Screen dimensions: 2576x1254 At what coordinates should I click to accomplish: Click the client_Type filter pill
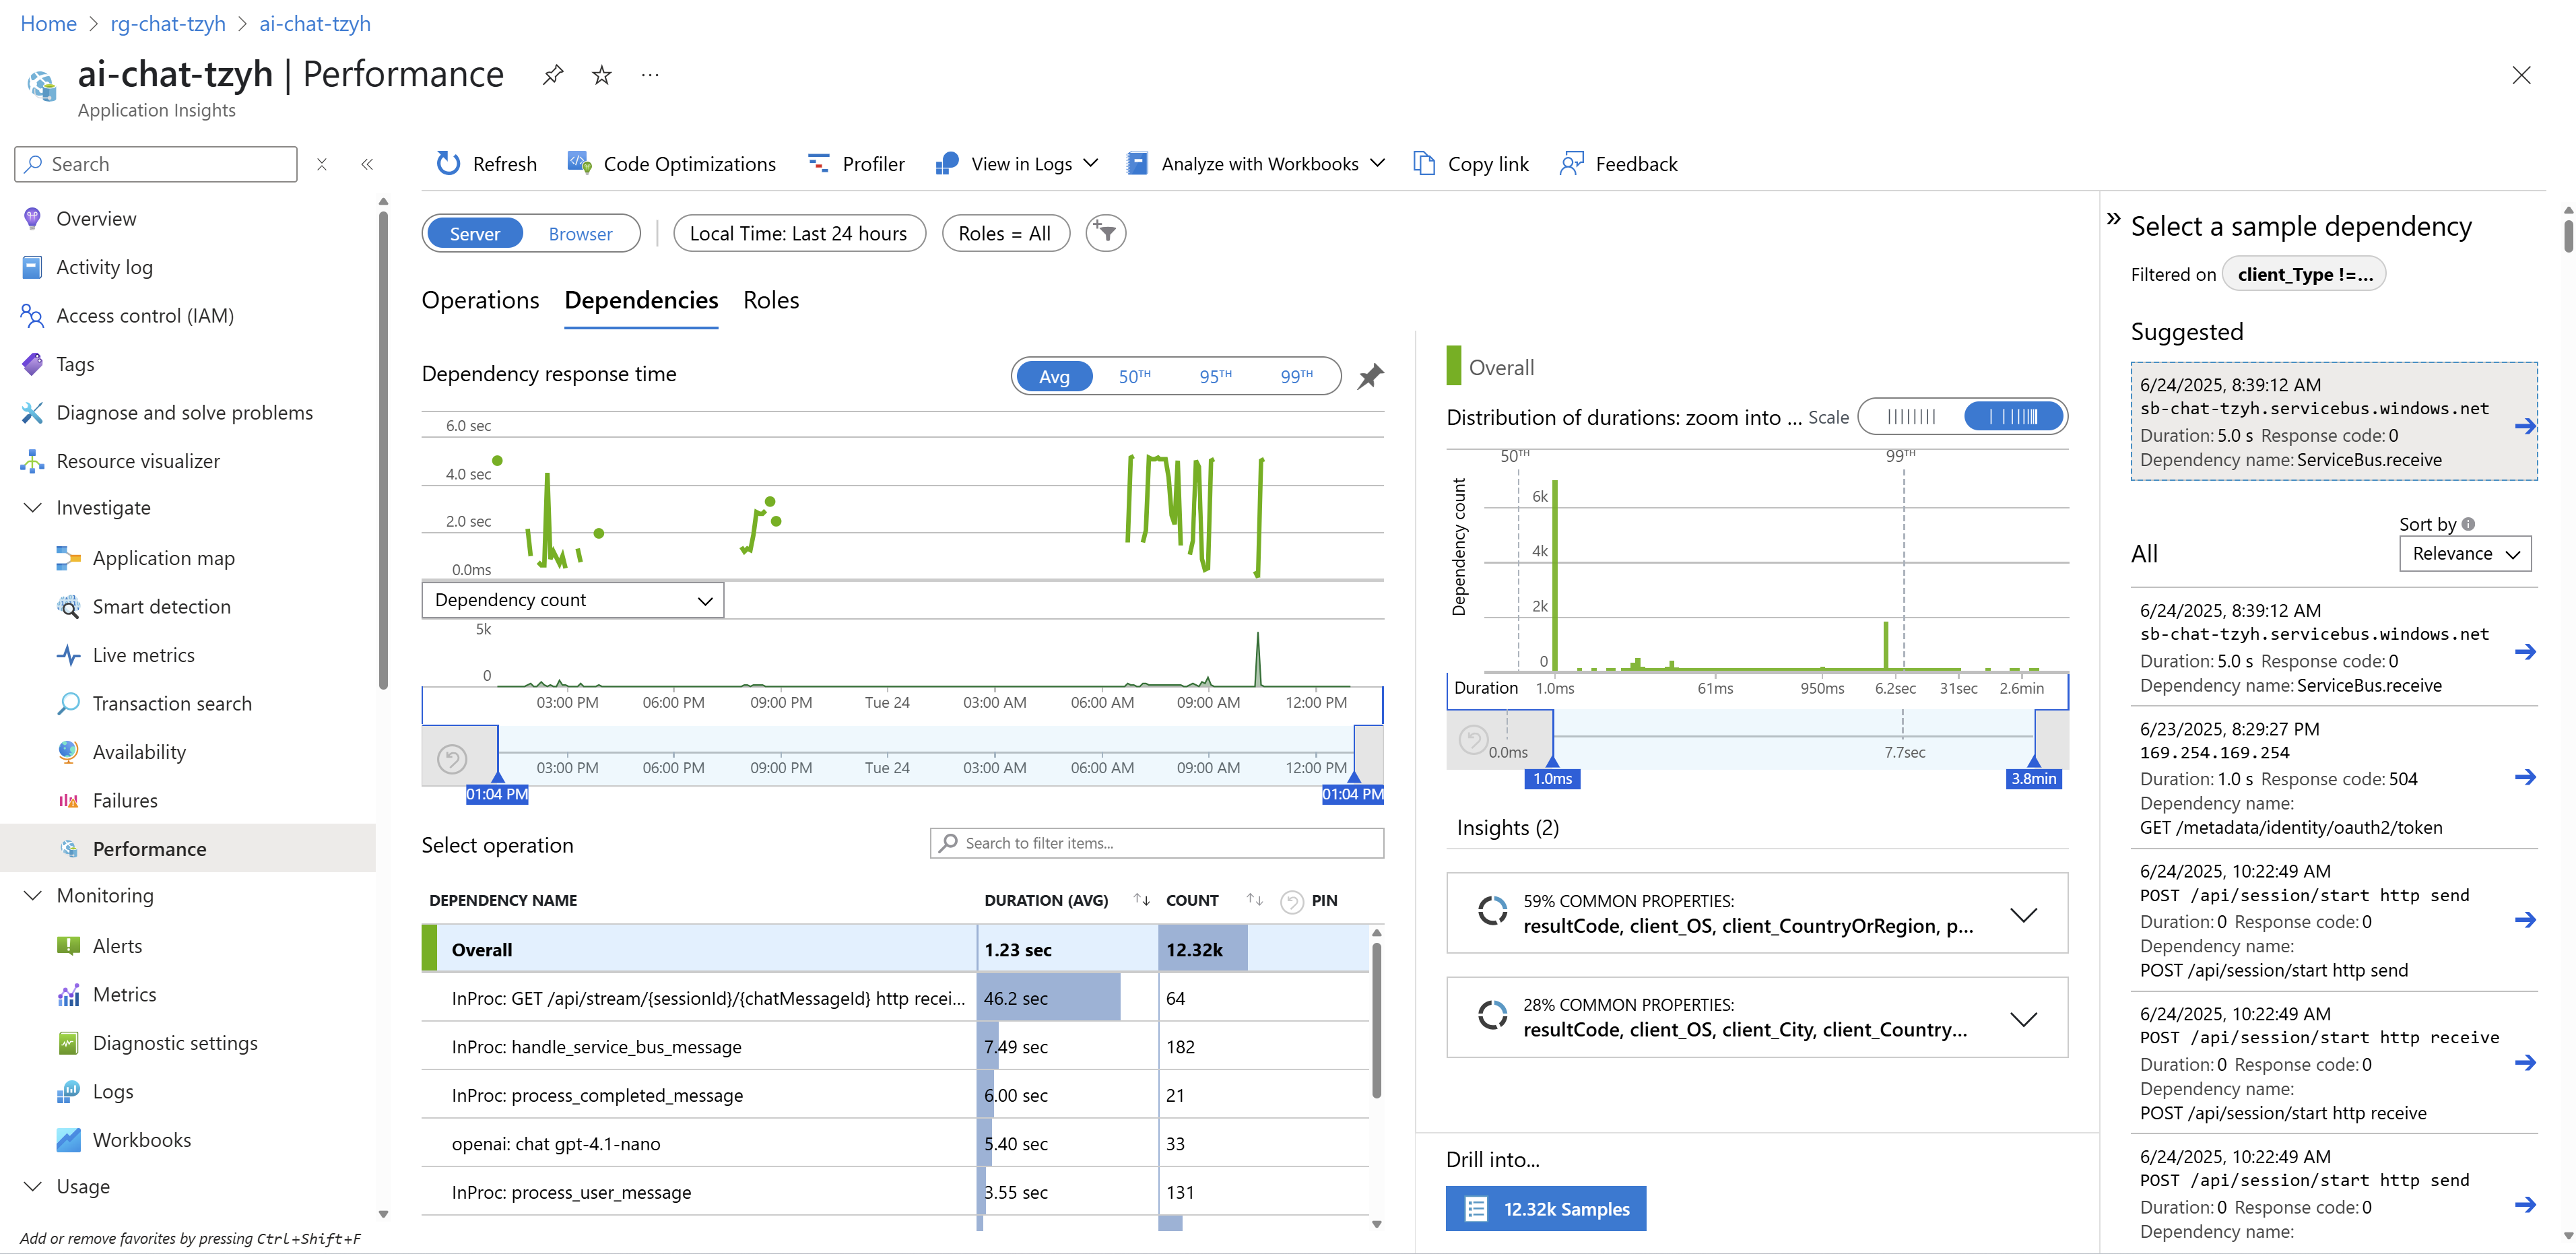coord(2304,274)
